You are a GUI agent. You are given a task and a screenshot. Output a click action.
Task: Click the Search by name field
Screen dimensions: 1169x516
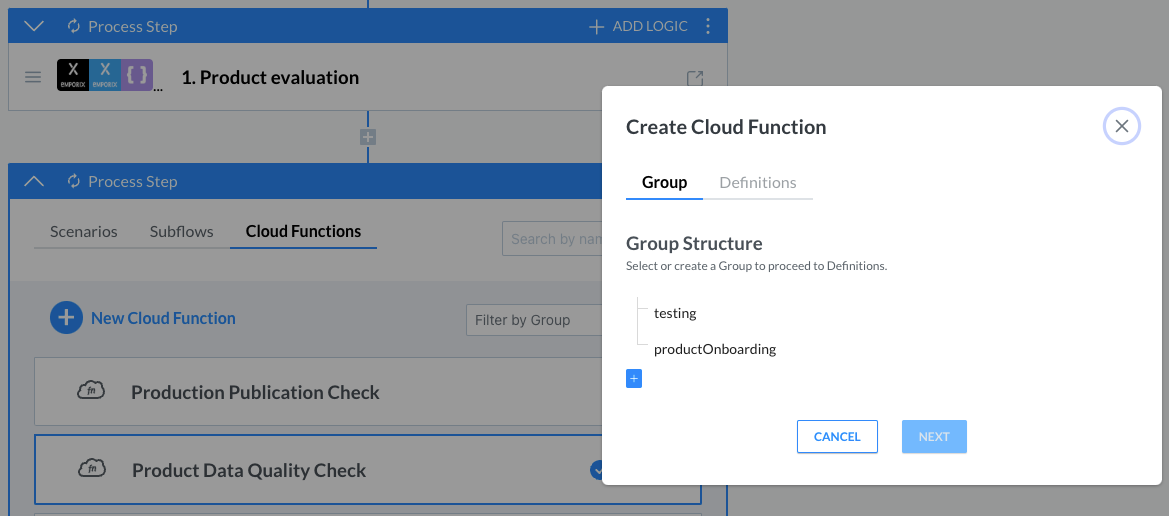pos(552,239)
